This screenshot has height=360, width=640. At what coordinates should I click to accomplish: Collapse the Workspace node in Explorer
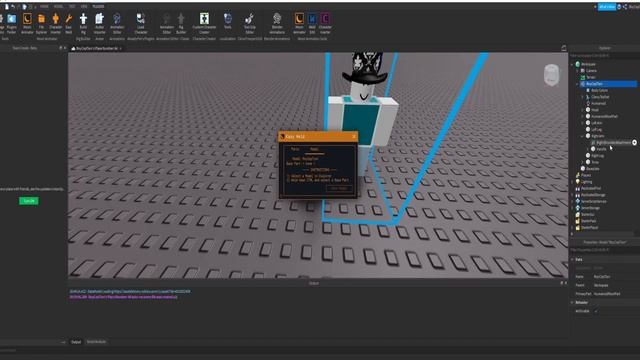[x=572, y=64]
